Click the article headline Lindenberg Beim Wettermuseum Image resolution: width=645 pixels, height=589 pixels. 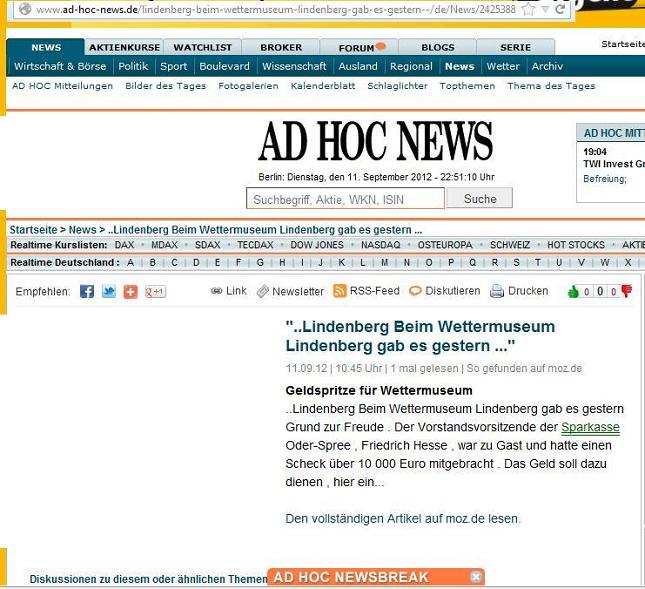(x=420, y=336)
